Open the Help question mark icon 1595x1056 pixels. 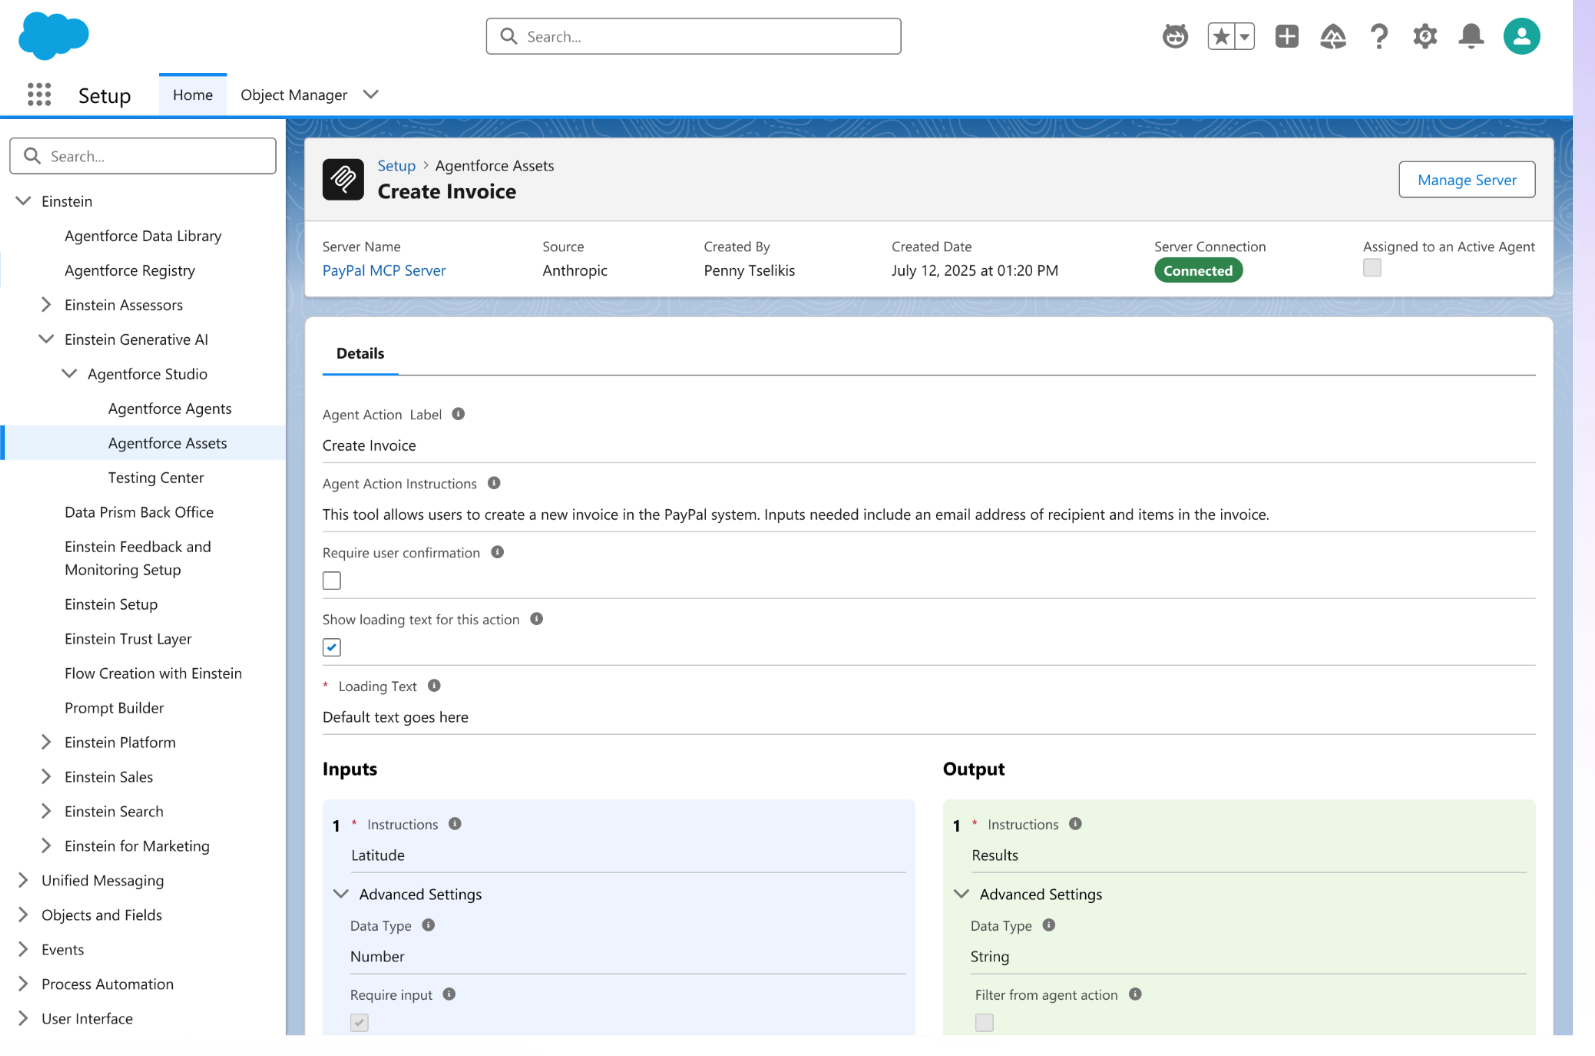point(1379,37)
